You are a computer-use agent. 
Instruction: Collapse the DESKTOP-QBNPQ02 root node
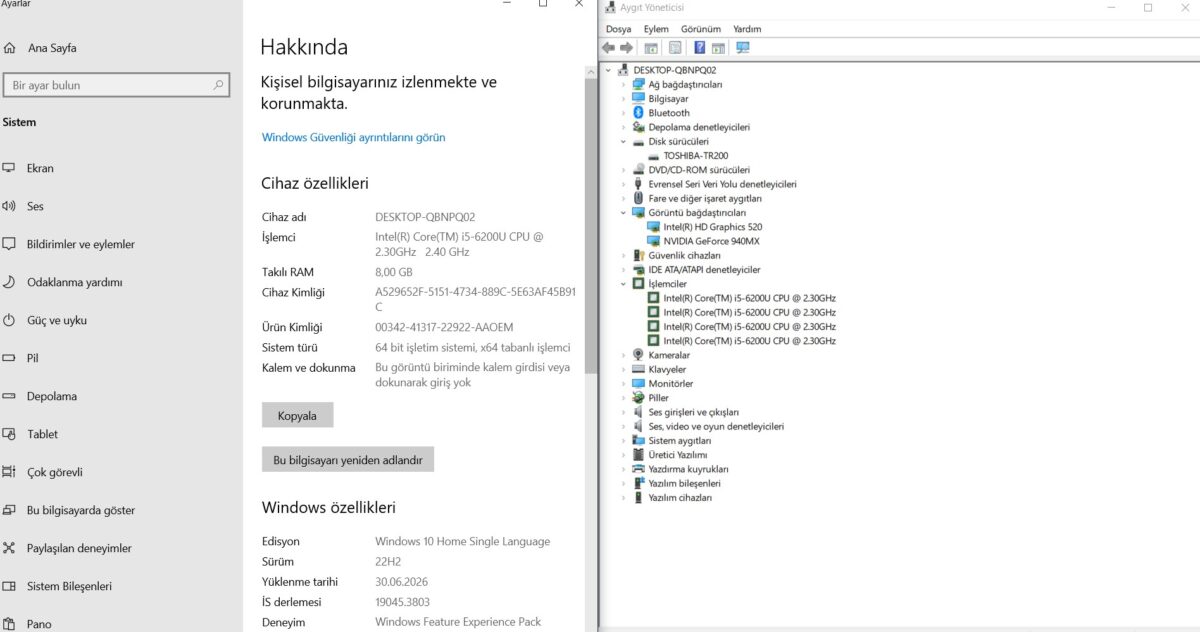coord(609,70)
